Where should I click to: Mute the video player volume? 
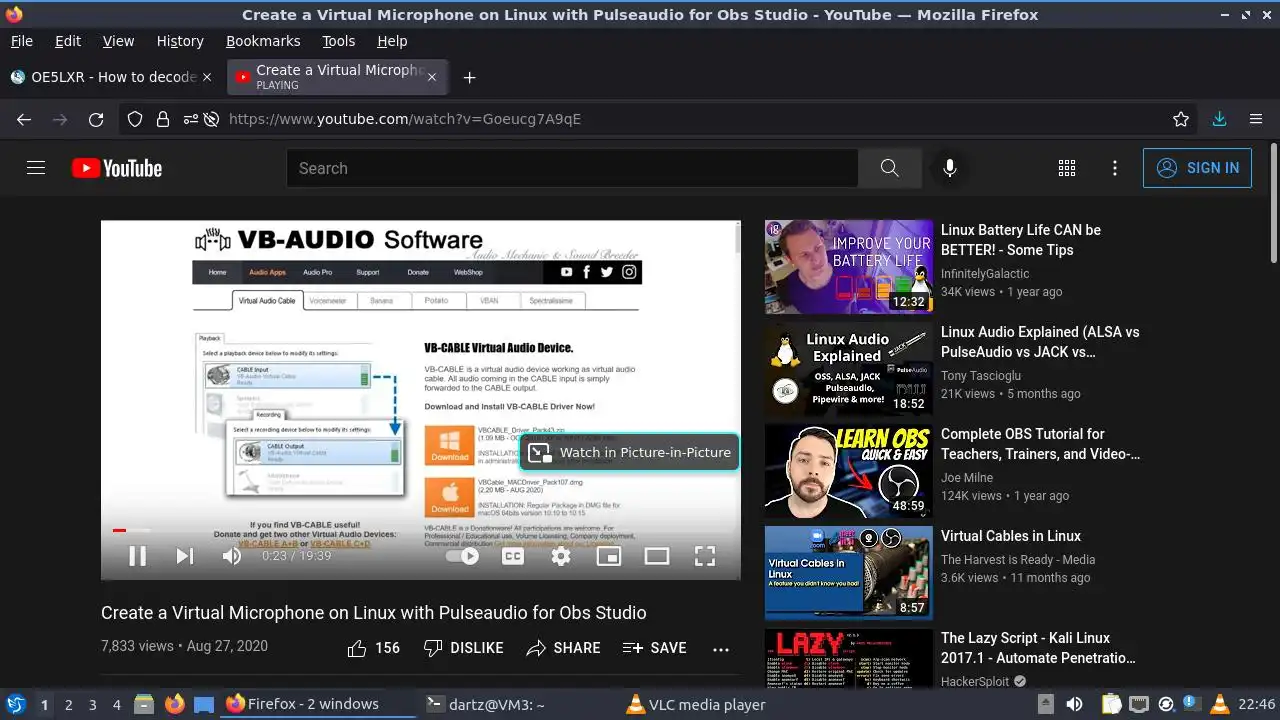pyautogui.click(x=232, y=556)
